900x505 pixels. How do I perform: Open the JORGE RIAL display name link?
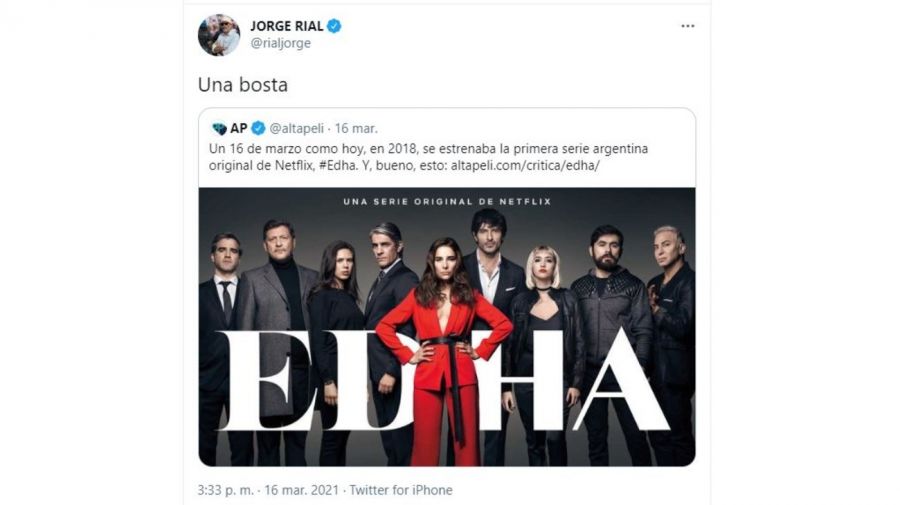click(286, 26)
